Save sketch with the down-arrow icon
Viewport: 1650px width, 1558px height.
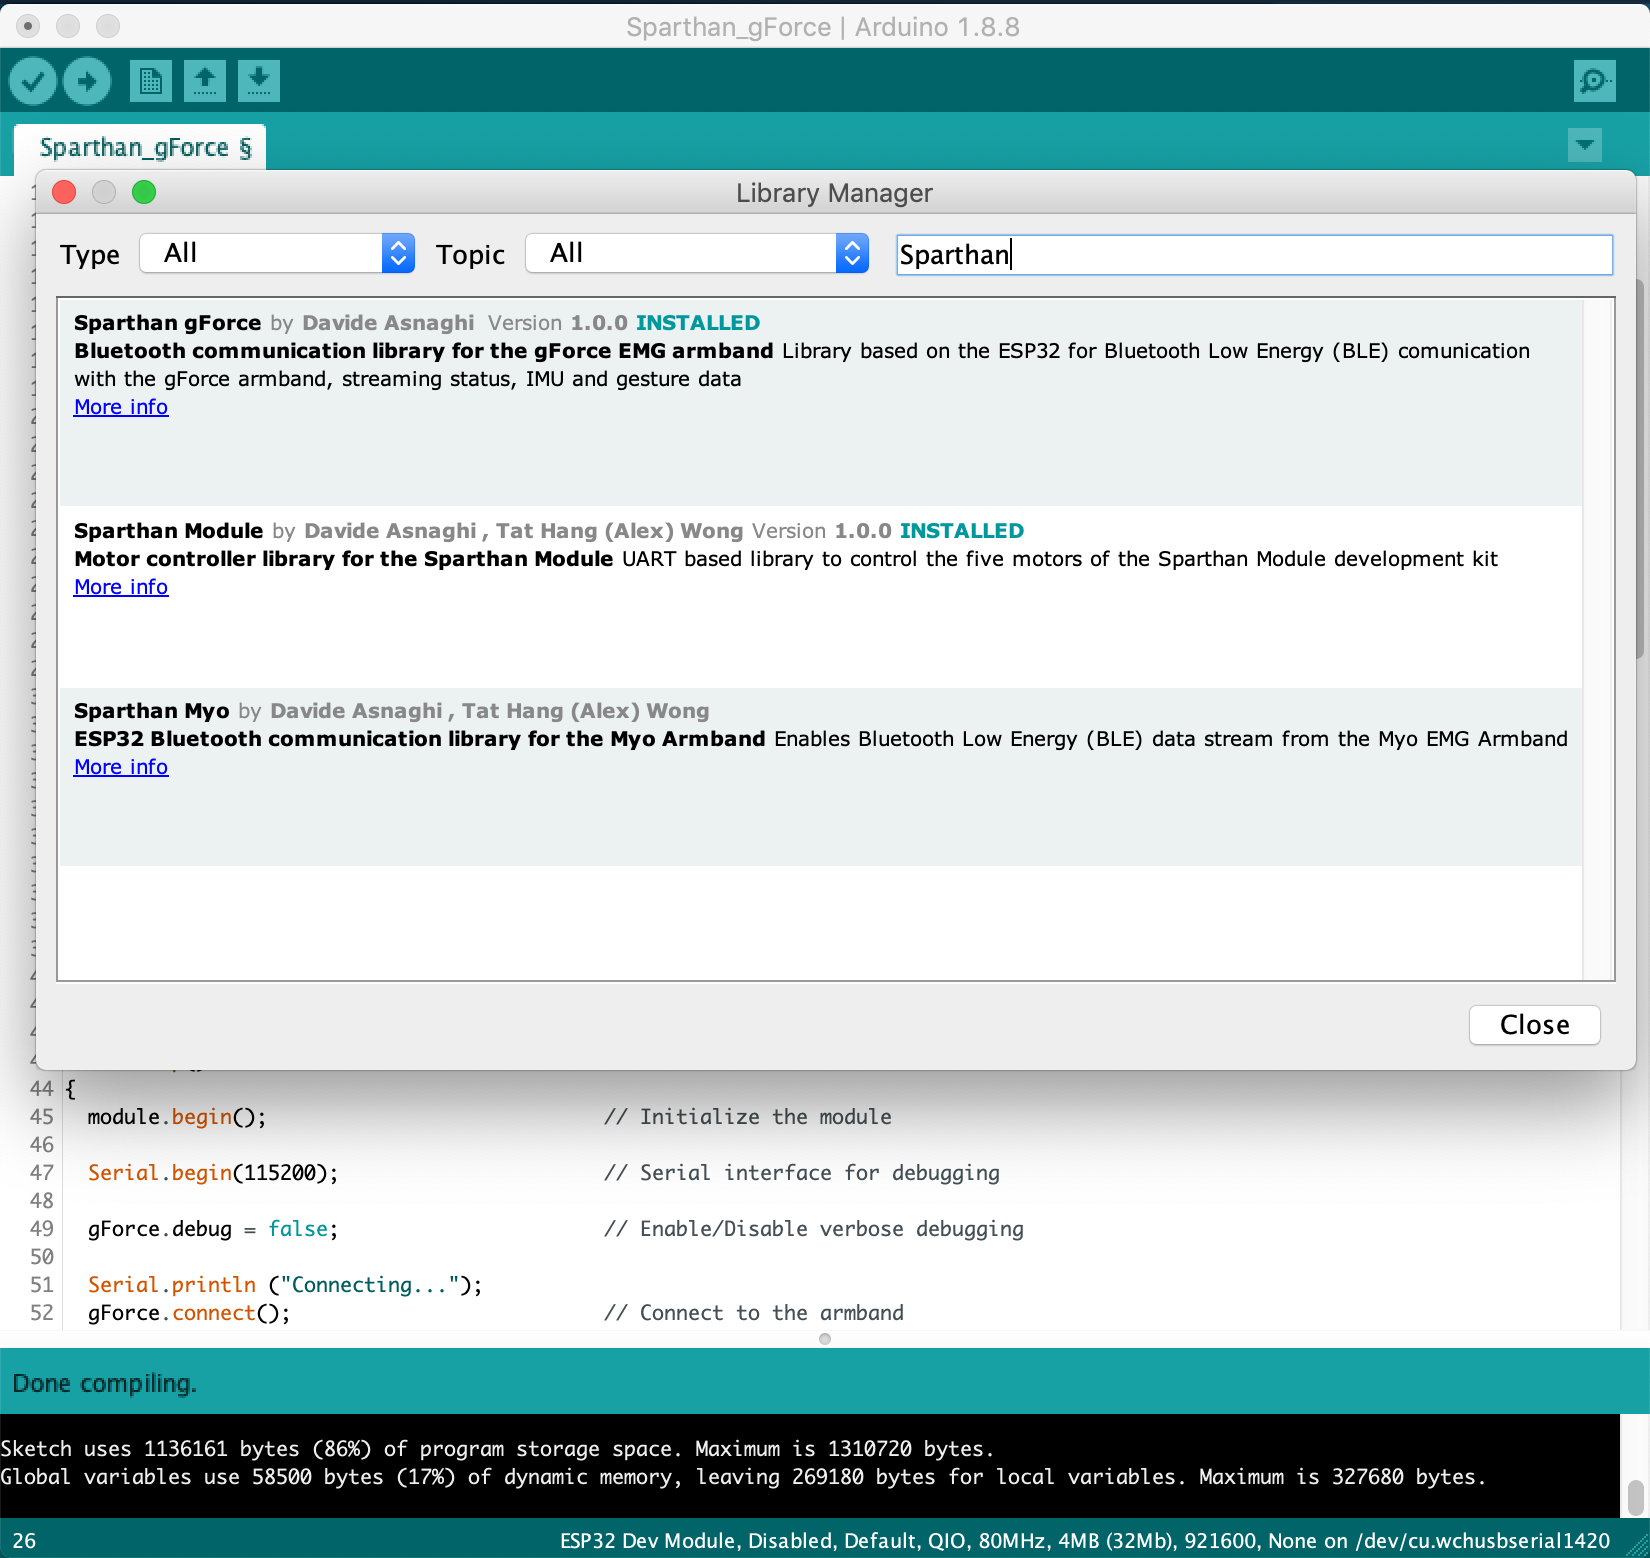259,81
